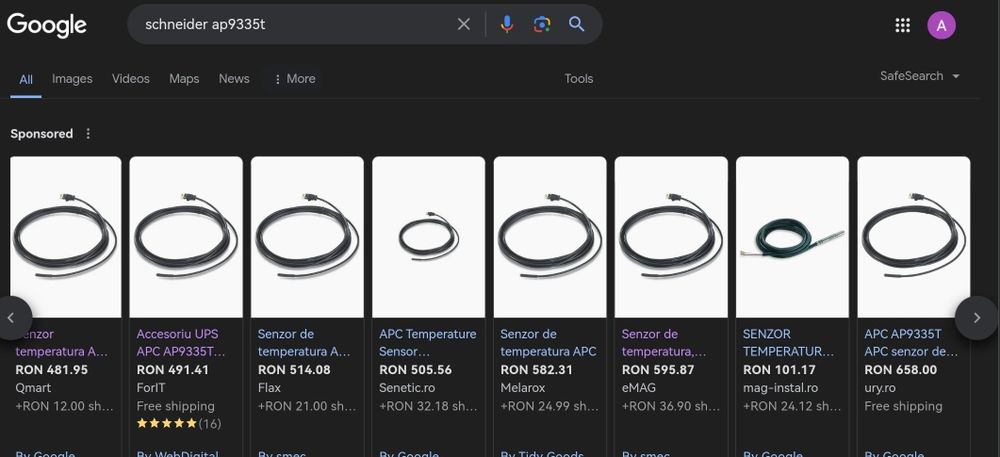This screenshot has width=1000, height=457.
Task: Expand the SafeSearch dropdown
Action: coord(920,76)
